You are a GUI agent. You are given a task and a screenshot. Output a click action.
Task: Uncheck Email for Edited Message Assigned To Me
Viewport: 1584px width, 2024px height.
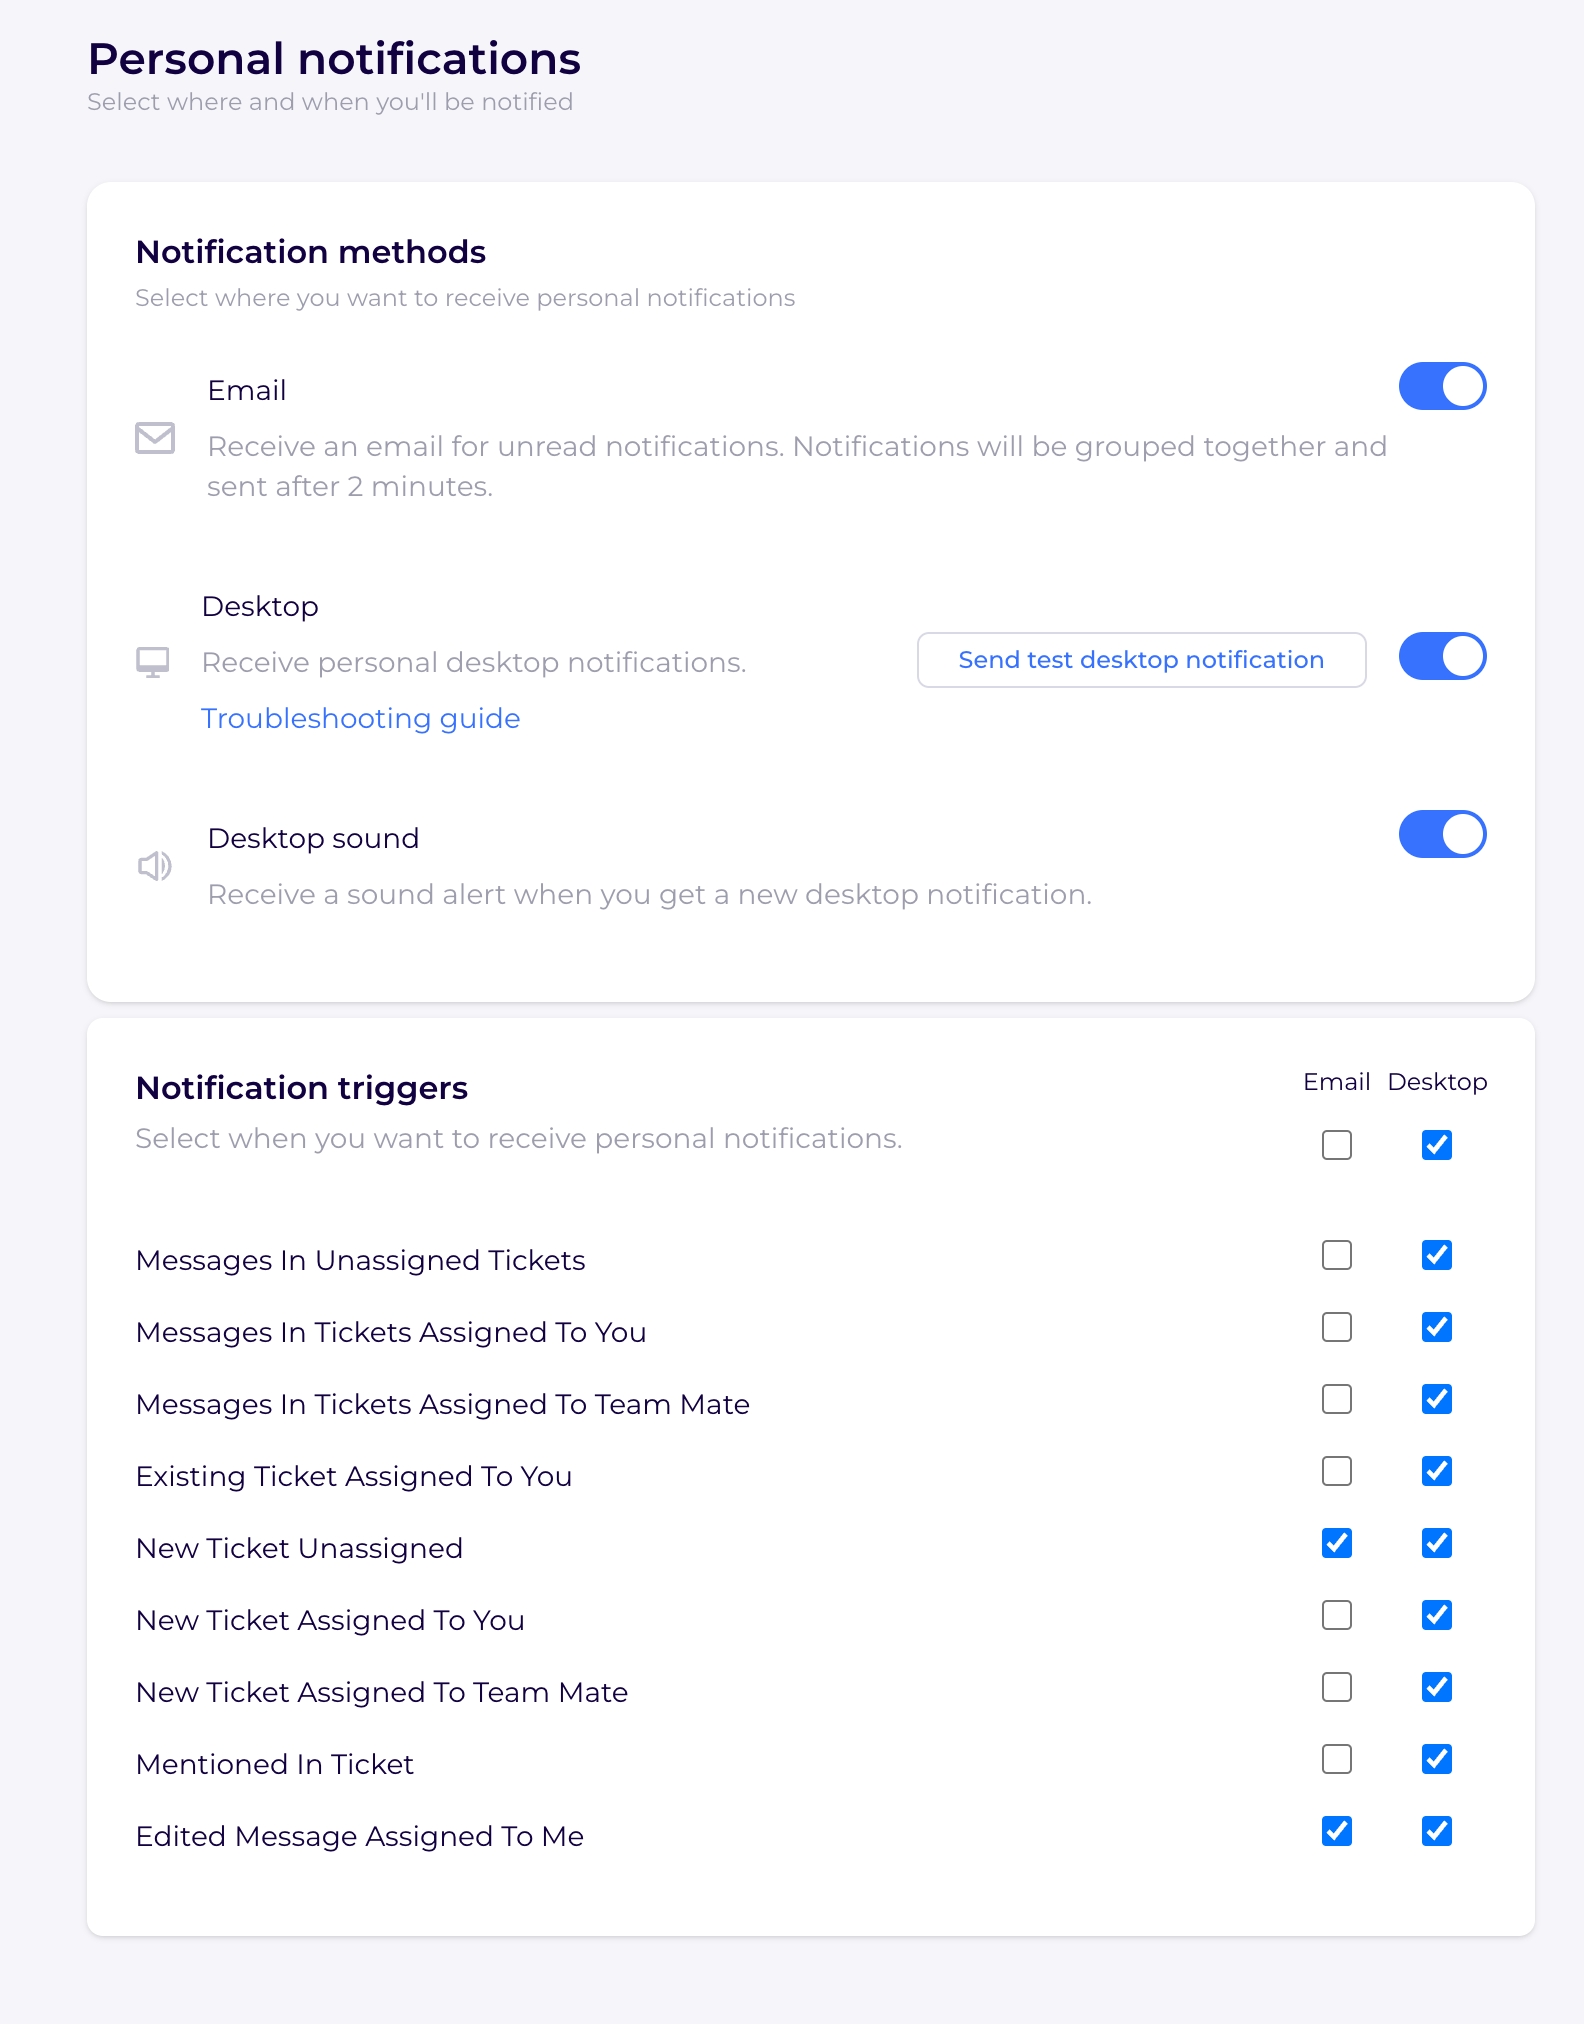(x=1336, y=1831)
